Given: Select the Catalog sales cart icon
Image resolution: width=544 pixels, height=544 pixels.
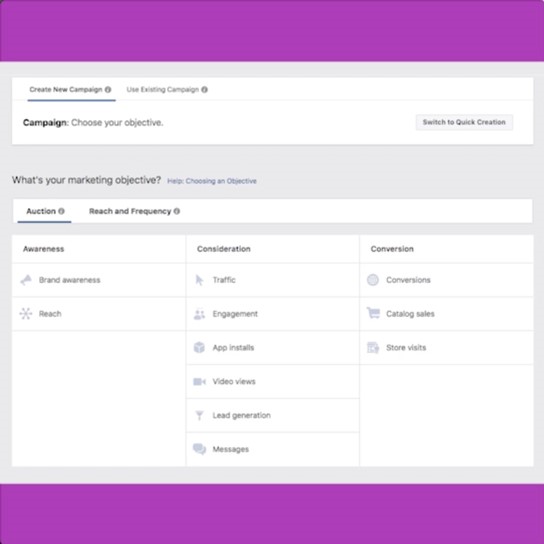Looking at the screenshot, I should (373, 313).
